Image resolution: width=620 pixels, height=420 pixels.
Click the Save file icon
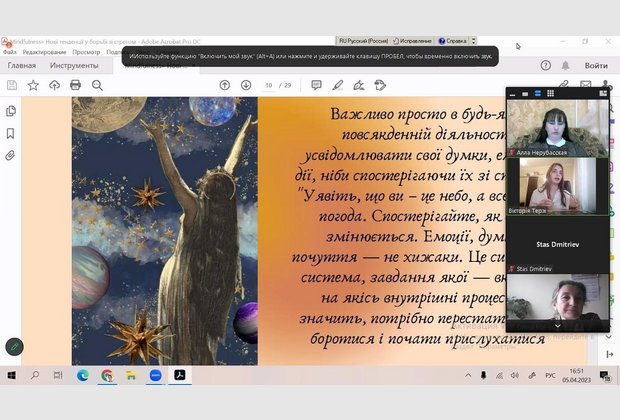[12, 85]
